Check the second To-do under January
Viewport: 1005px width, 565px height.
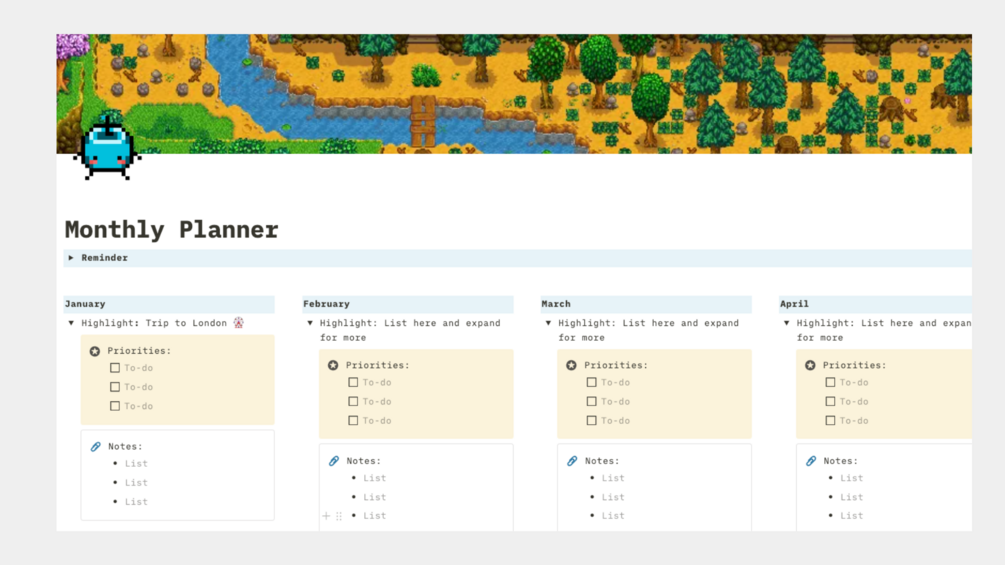(115, 387)
